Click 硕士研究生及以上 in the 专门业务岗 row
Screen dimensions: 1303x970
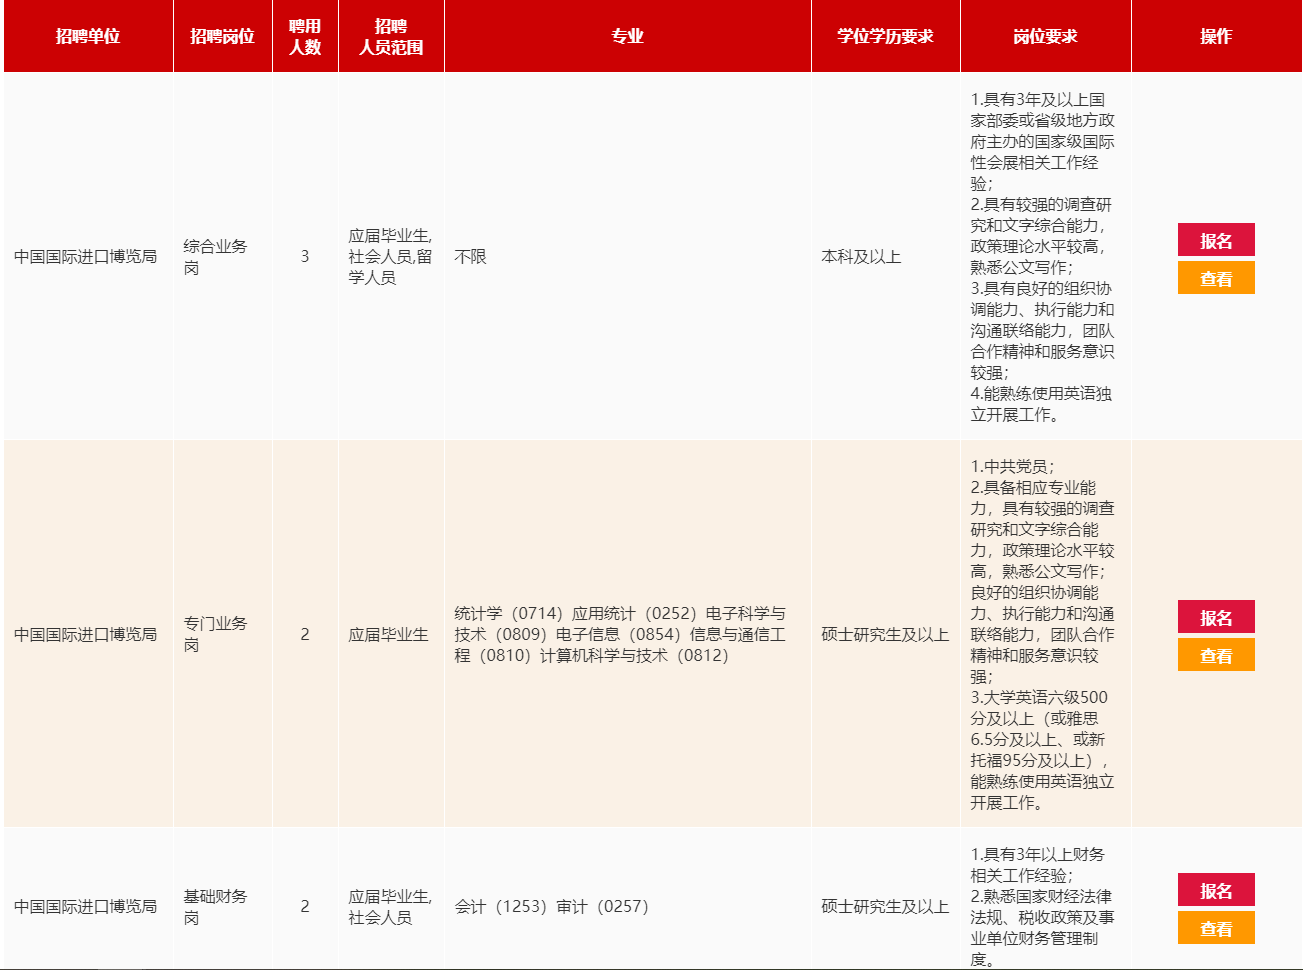pyautogui.click(x=885, y=635)
